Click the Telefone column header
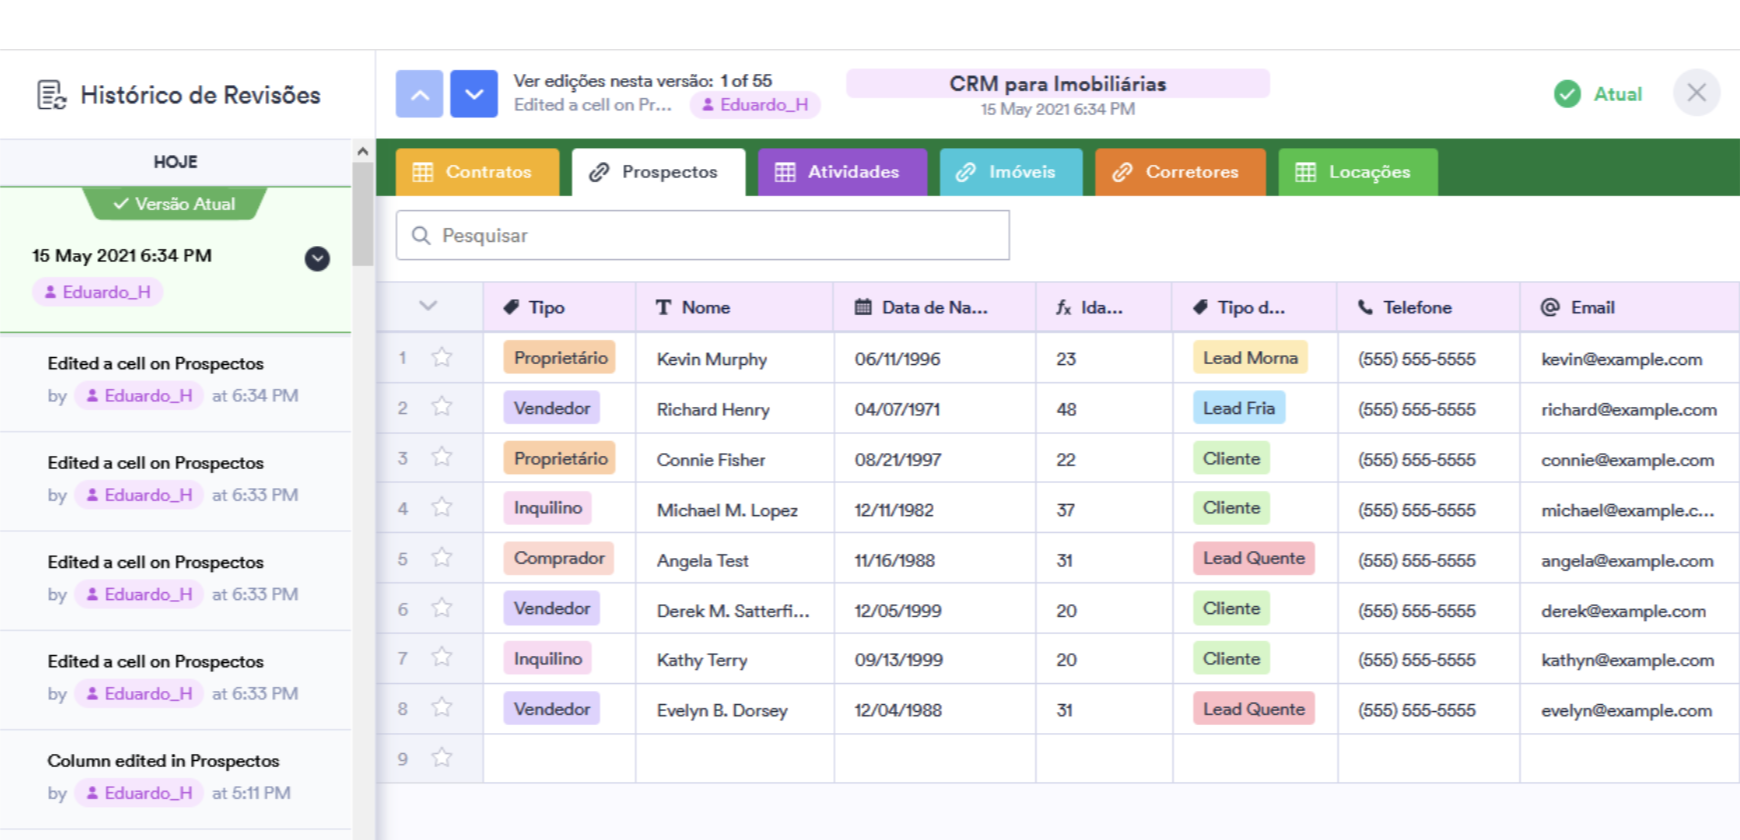The height and width of the screenshot is (840, 1740). pyautogui.click(x=1428, y=307)
